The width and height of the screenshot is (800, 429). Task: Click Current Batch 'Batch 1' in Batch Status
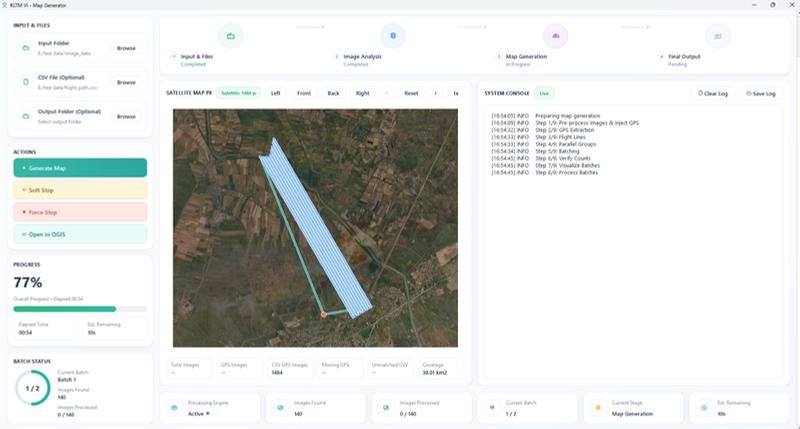point(67,380)
